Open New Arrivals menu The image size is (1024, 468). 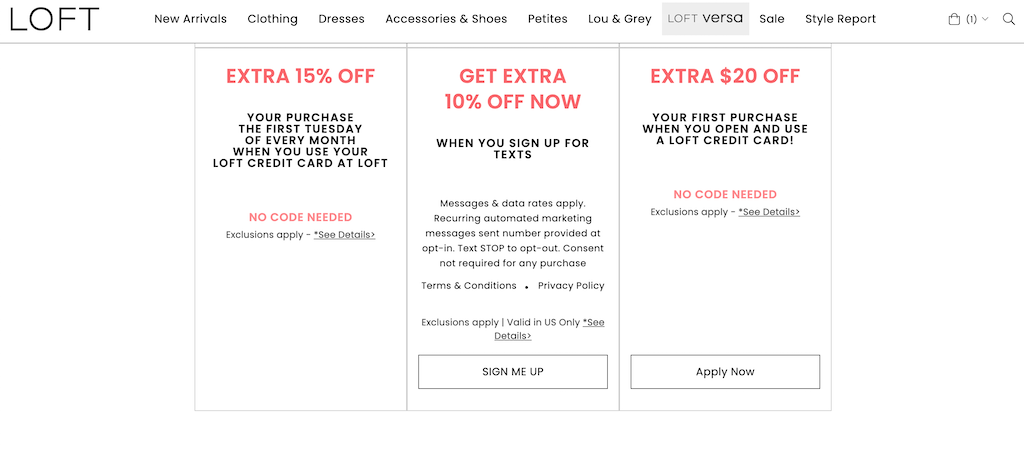[190, 19]
